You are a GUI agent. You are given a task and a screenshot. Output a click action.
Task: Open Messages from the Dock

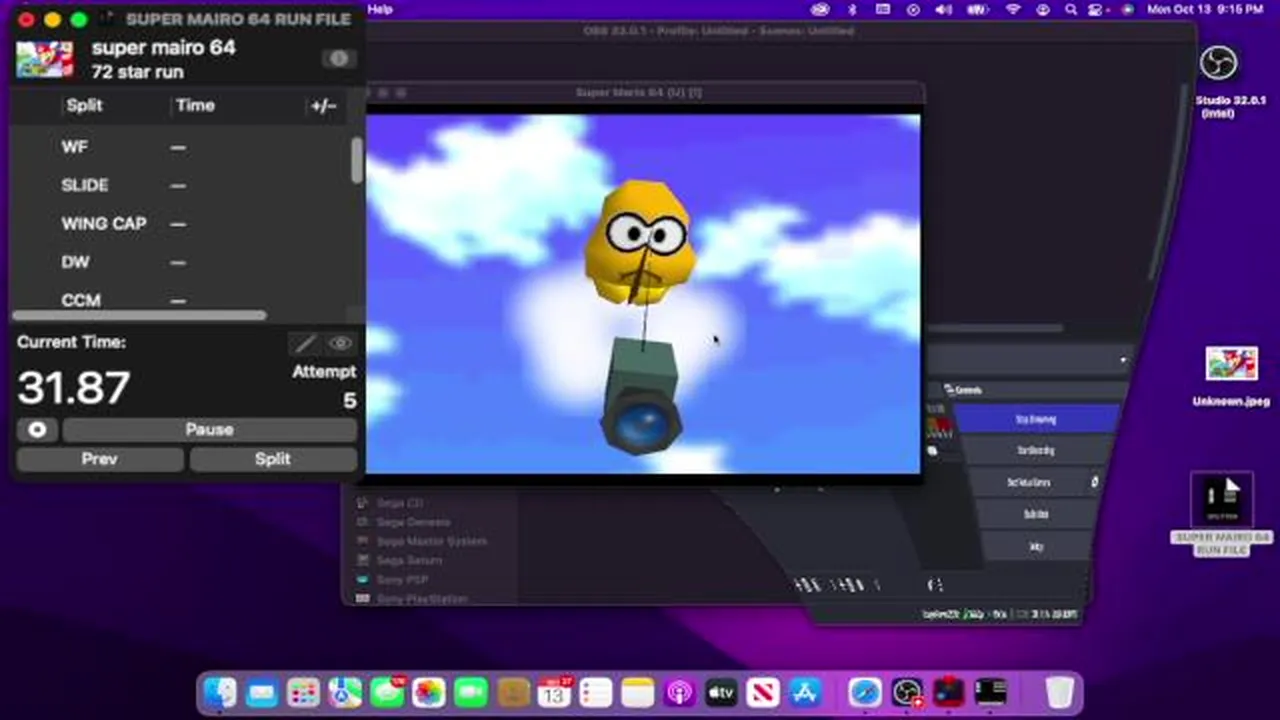(x=387, y=692)
